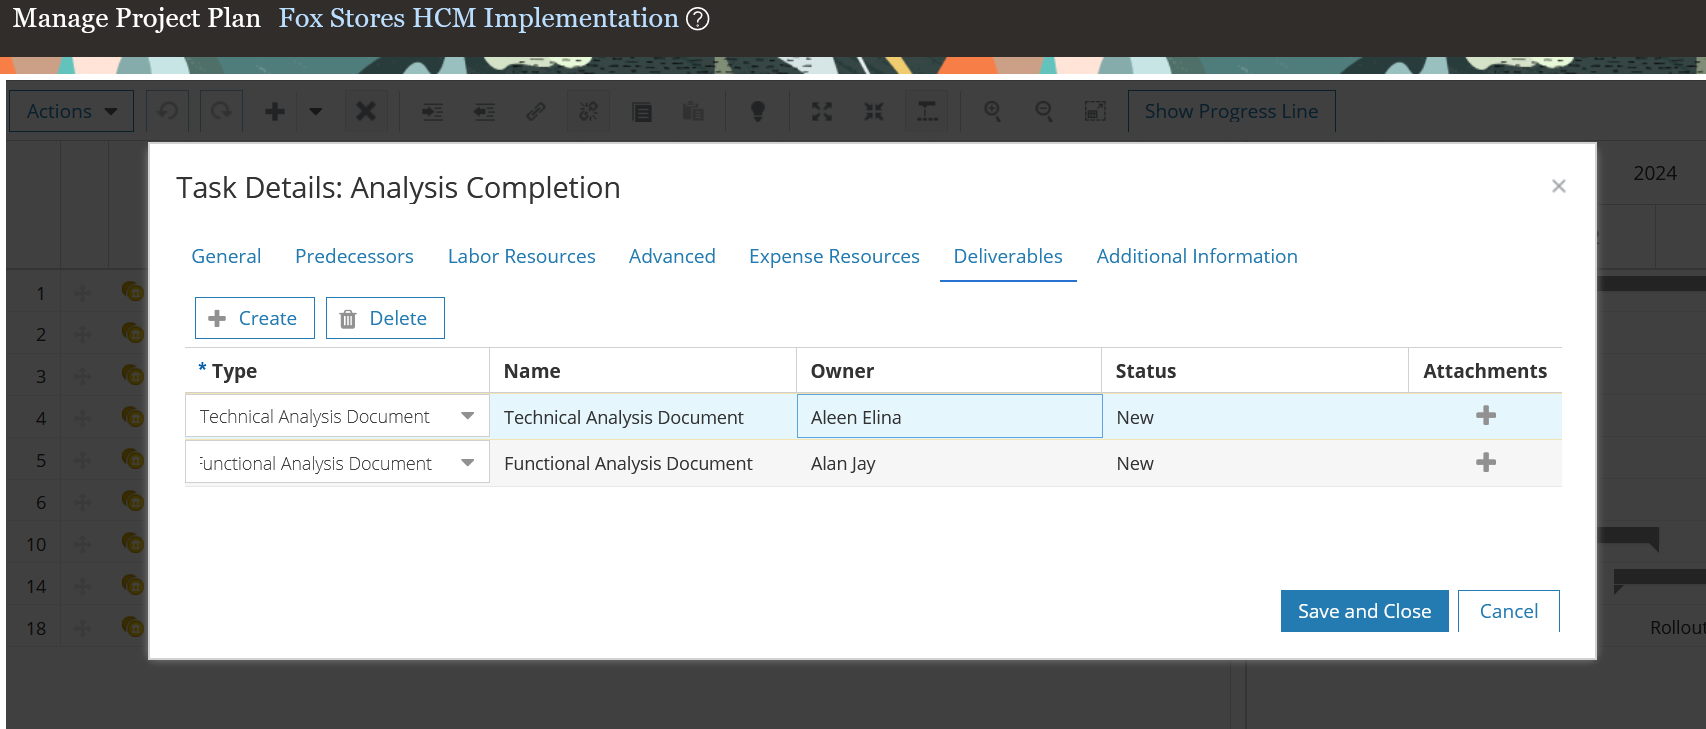Click the undo icon in toolbar
This screenshot has width=1706, height=729.
pyautogui.click(x=168, y=111)
